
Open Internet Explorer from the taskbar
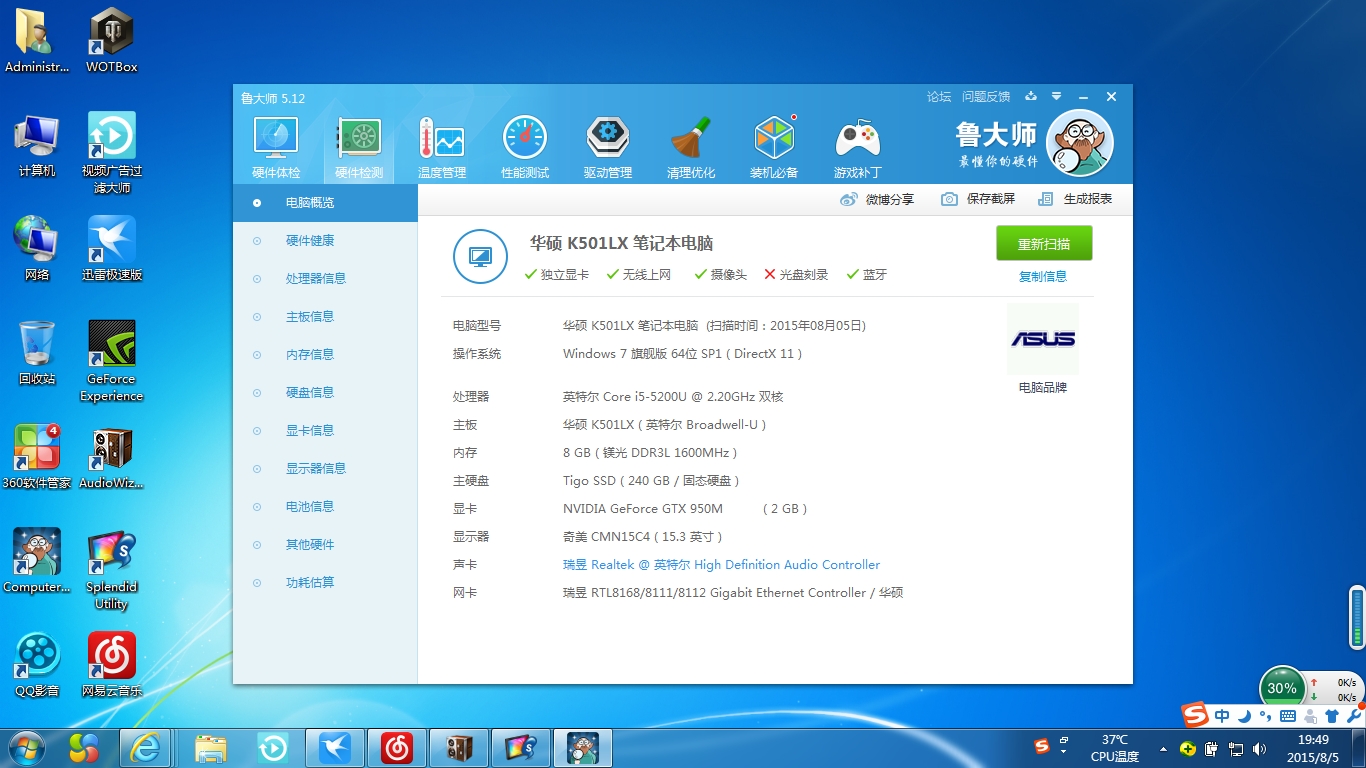click(x=145, y=748)
